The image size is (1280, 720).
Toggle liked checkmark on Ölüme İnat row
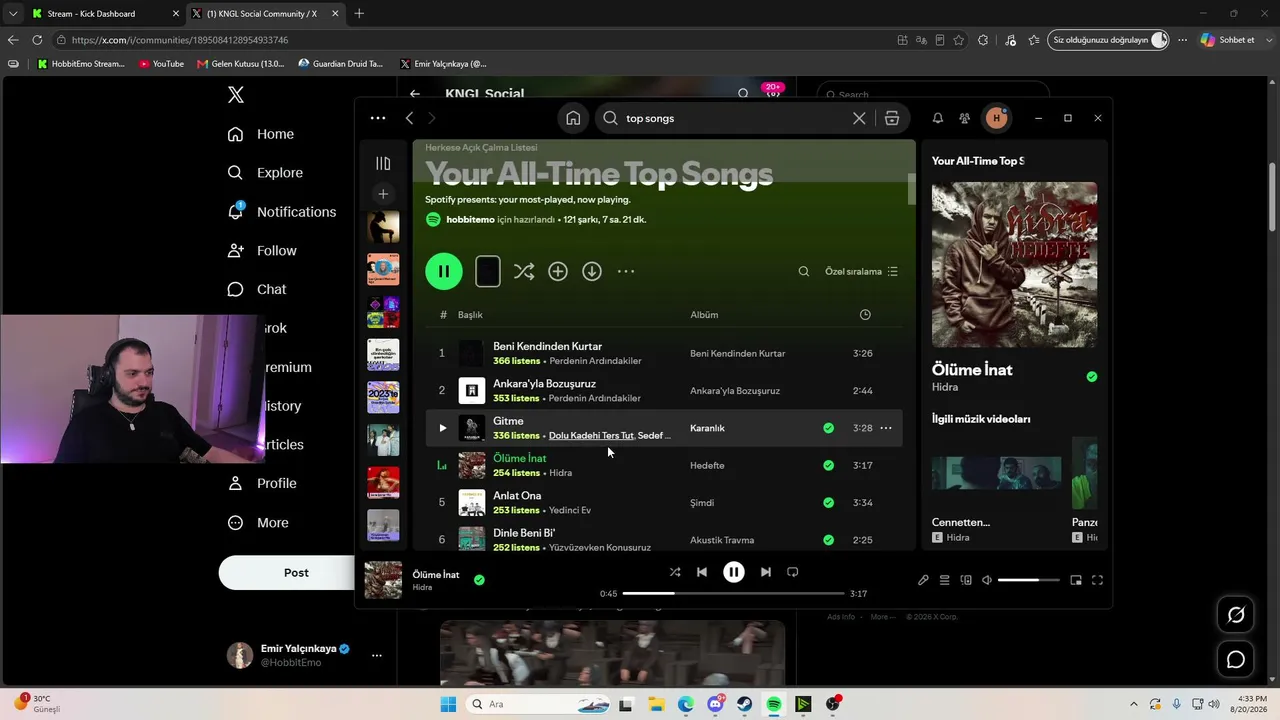tap(828, 465)
